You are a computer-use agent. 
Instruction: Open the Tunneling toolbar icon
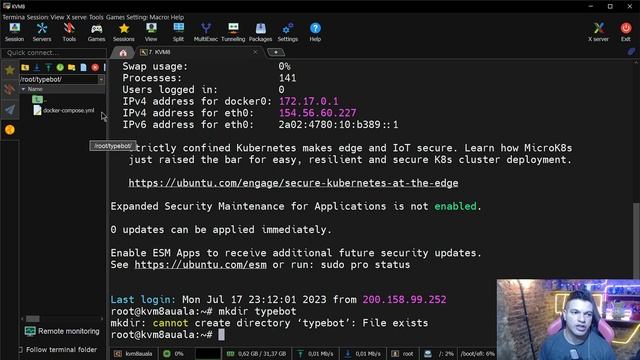(233, 32)
